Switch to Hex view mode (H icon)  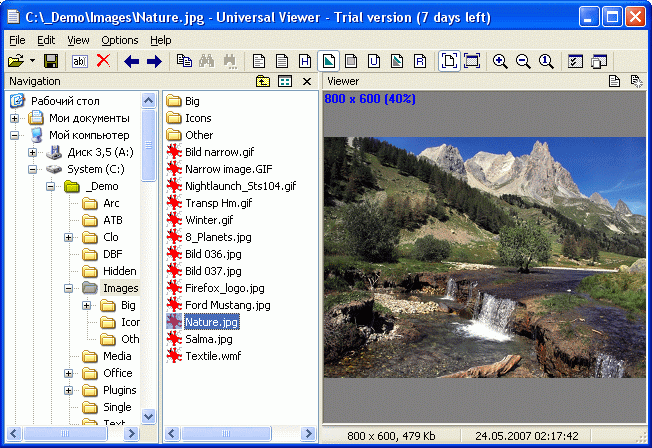click(x=305, y=61)
